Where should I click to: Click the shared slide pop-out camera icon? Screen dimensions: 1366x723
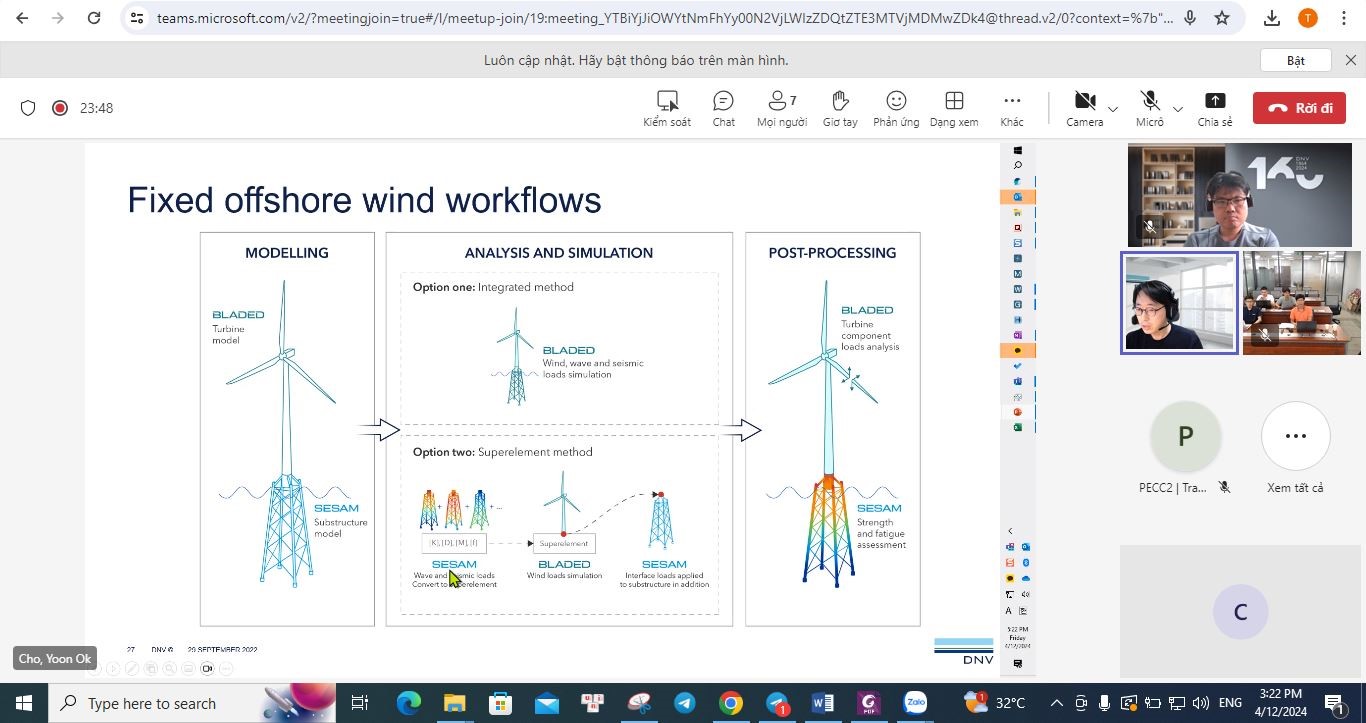coord(207,668)
